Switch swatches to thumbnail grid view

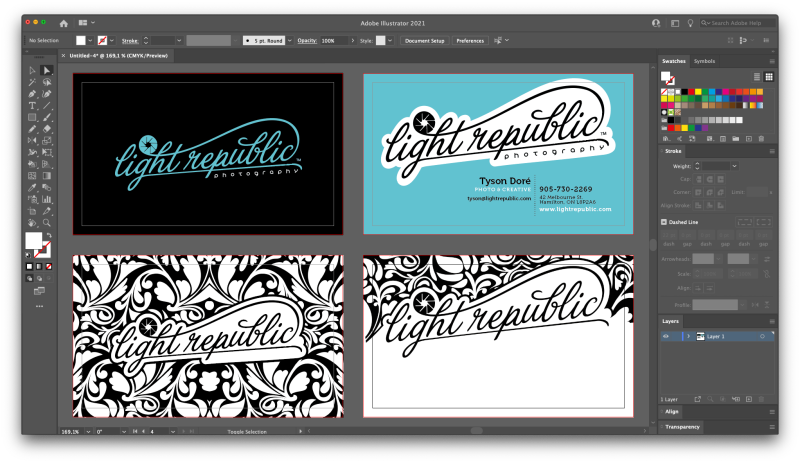769,77
